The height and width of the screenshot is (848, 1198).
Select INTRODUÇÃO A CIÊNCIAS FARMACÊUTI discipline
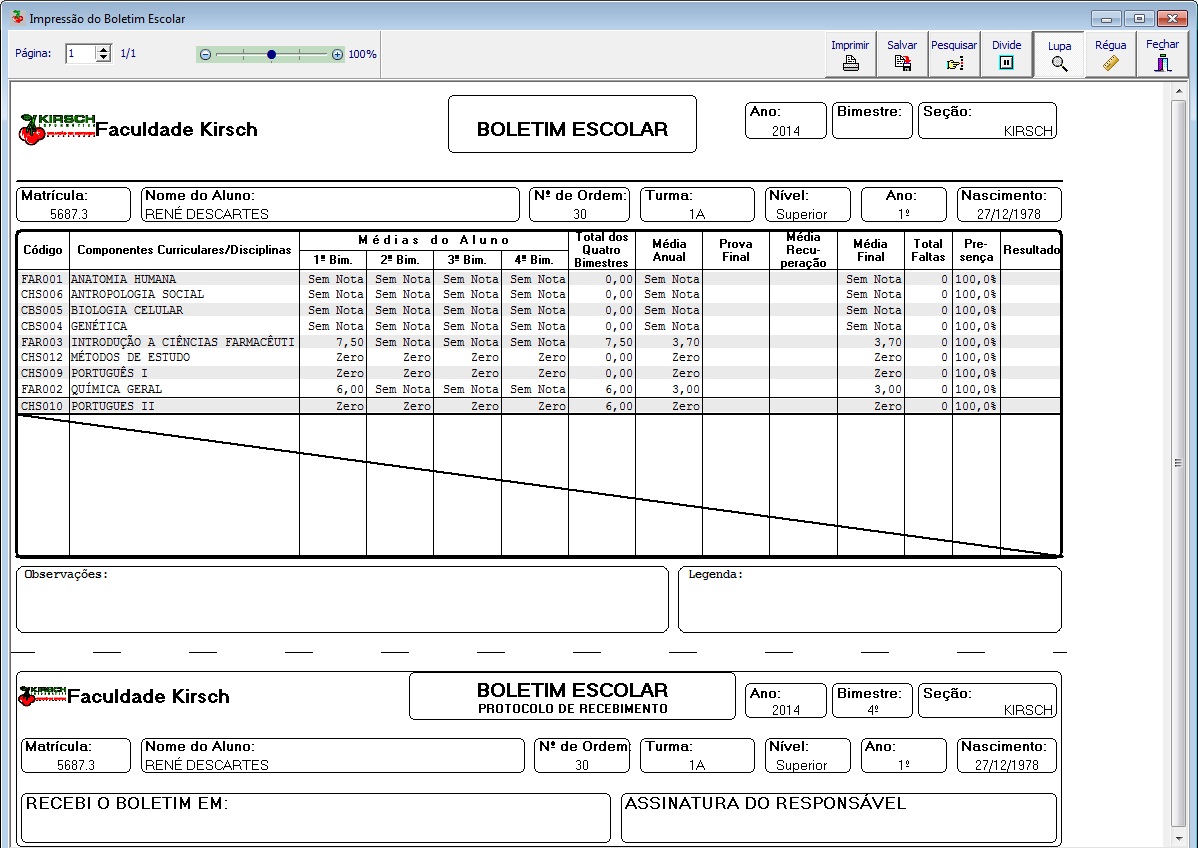tap(183, 342)
